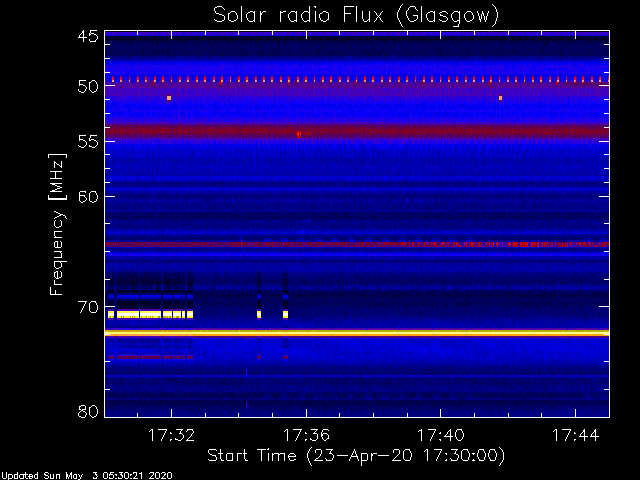Click the short yellow burst near 17:35:20
This screenshot has height=480, width=640.
click(286, 314)
